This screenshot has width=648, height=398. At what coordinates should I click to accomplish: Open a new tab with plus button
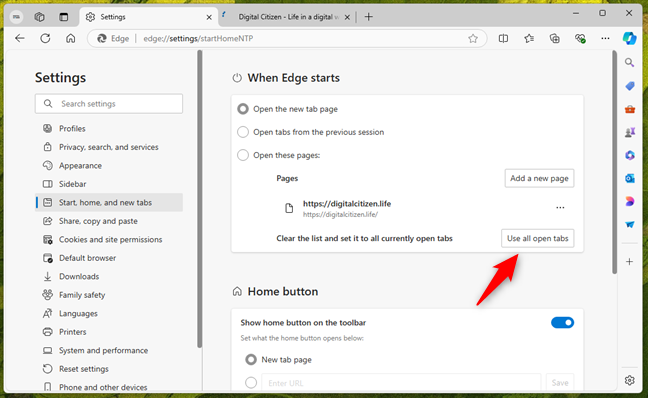tap(369, 17)
